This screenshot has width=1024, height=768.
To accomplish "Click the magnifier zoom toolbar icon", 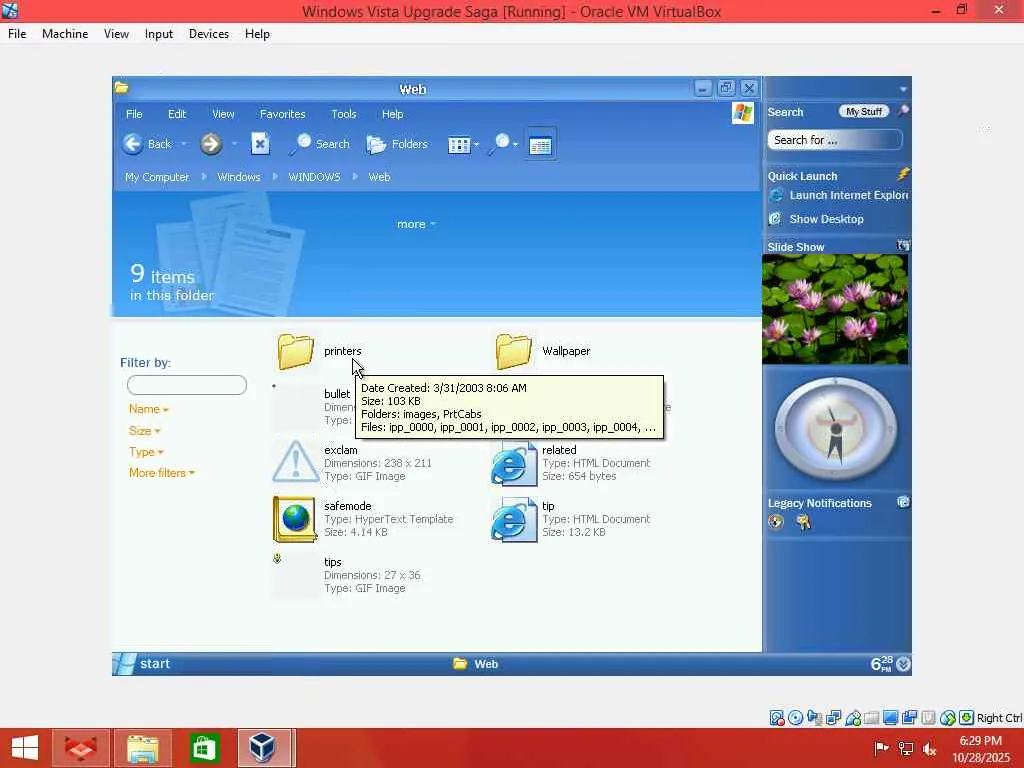I will click(x=500, y=144).
